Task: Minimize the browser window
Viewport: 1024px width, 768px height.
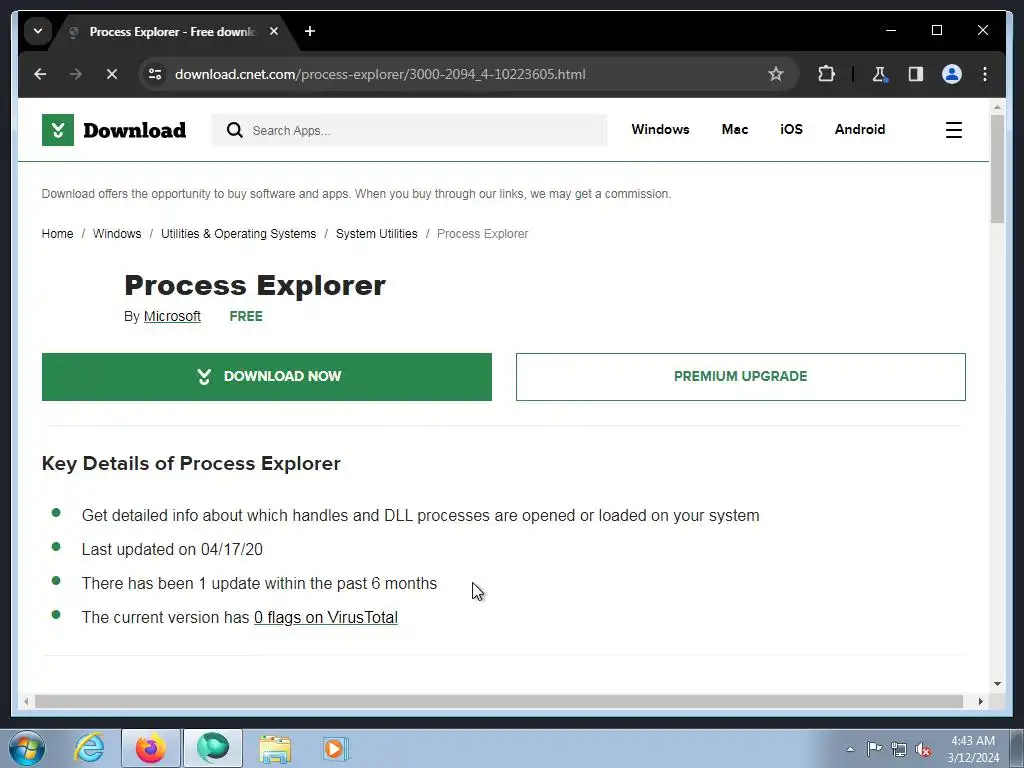Action: 891,30
